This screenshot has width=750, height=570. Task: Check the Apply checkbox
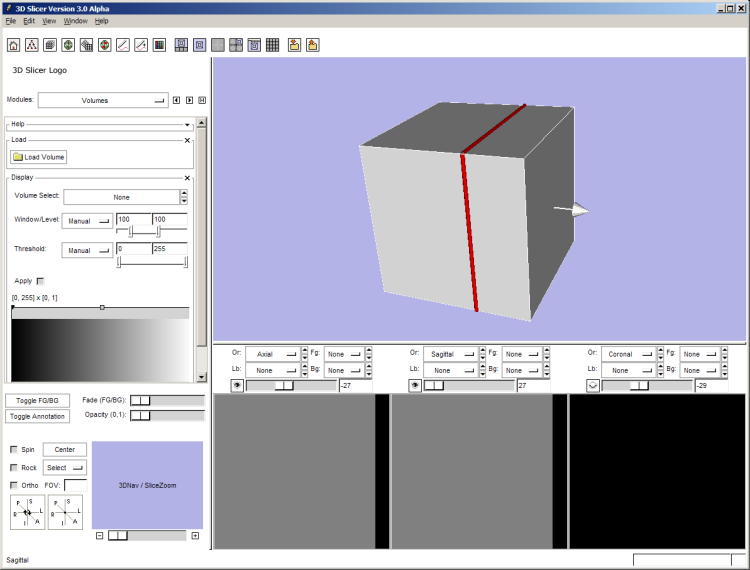point(40,281)
